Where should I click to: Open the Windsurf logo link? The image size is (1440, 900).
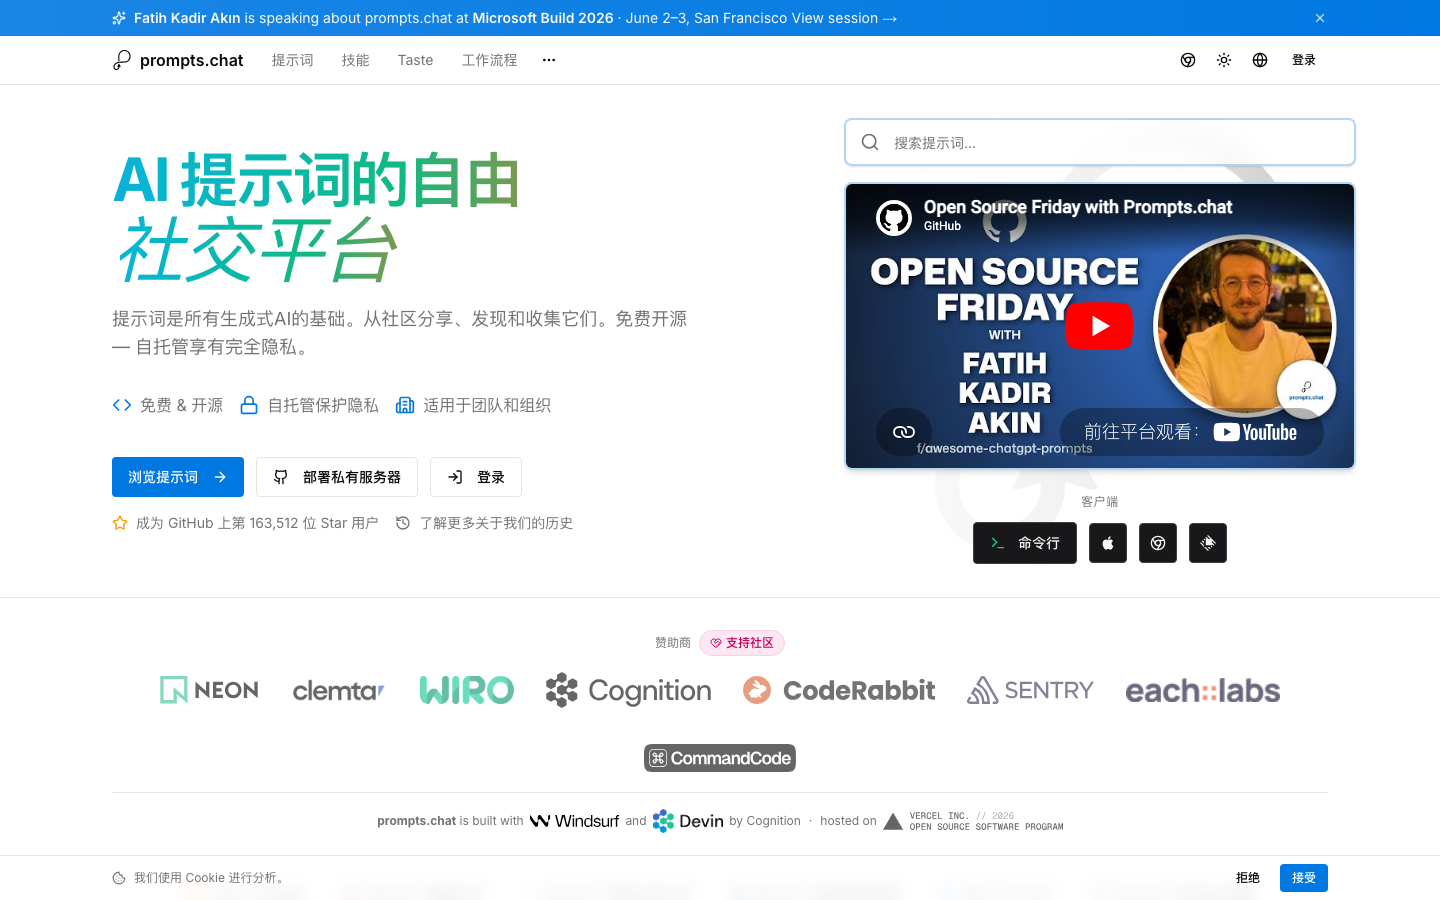pos(574,821)
